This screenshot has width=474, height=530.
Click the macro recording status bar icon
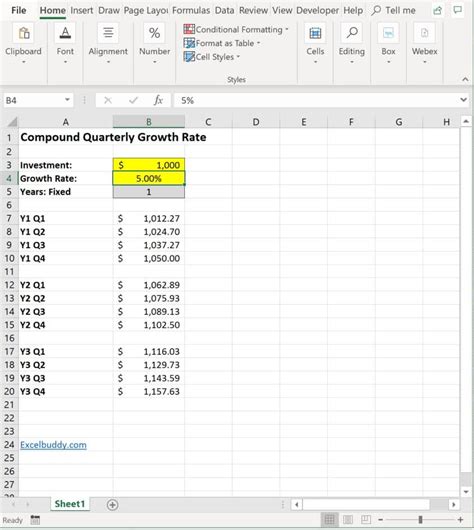click(35, 520)
